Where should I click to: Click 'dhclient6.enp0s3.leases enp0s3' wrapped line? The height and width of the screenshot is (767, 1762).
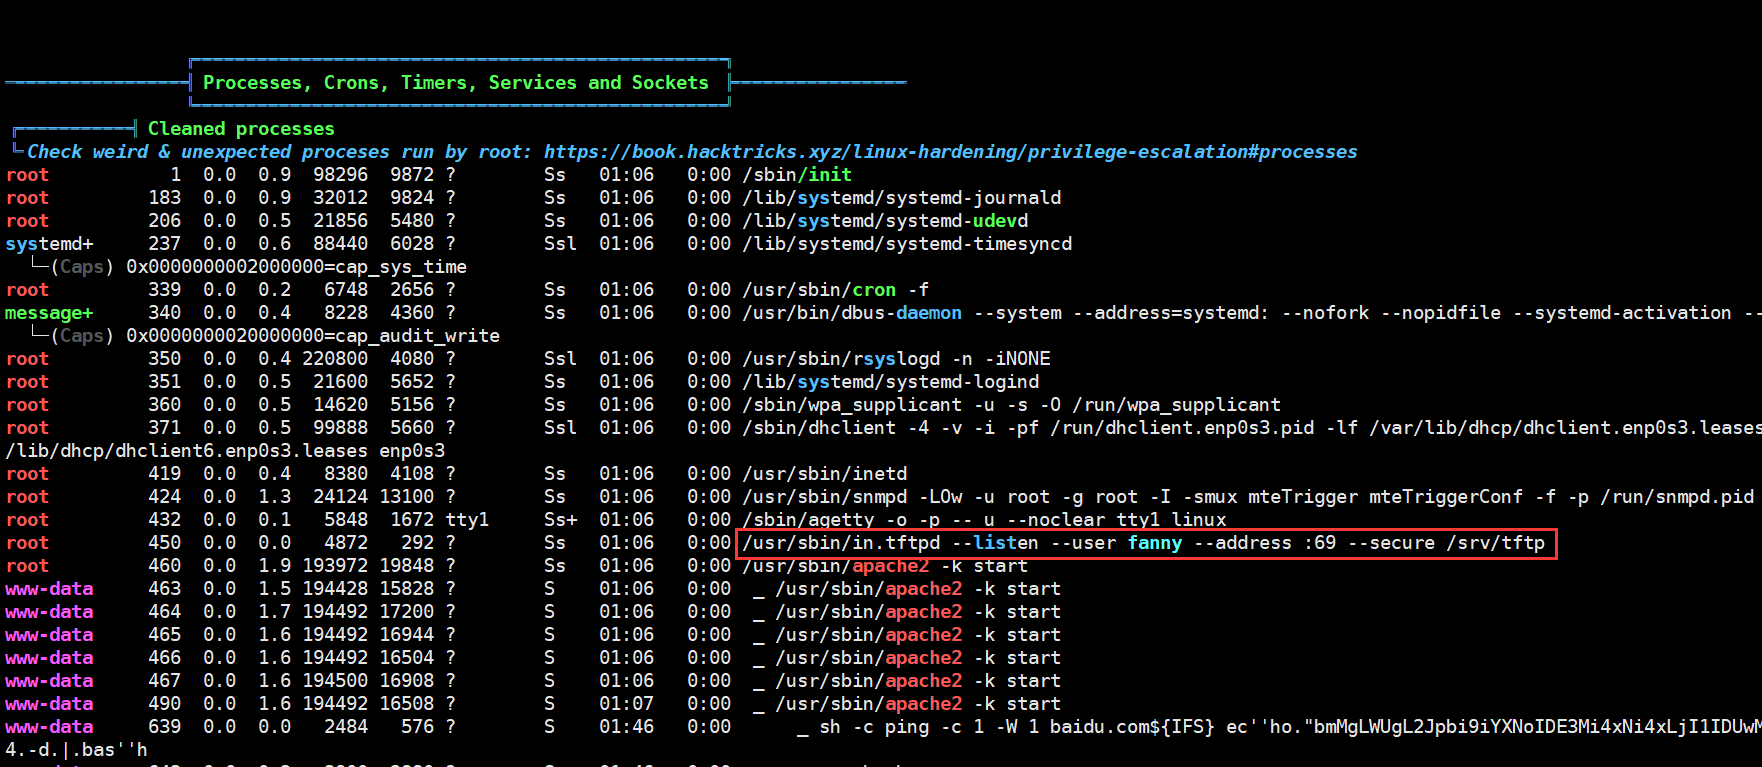pyautogui.click(x=225, y=451)
